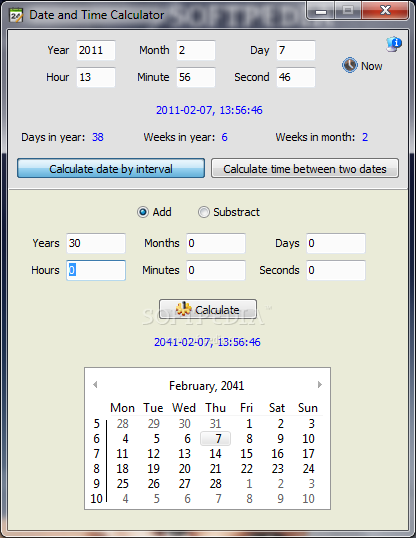Click Weeks in month value 2

[365, 137]
